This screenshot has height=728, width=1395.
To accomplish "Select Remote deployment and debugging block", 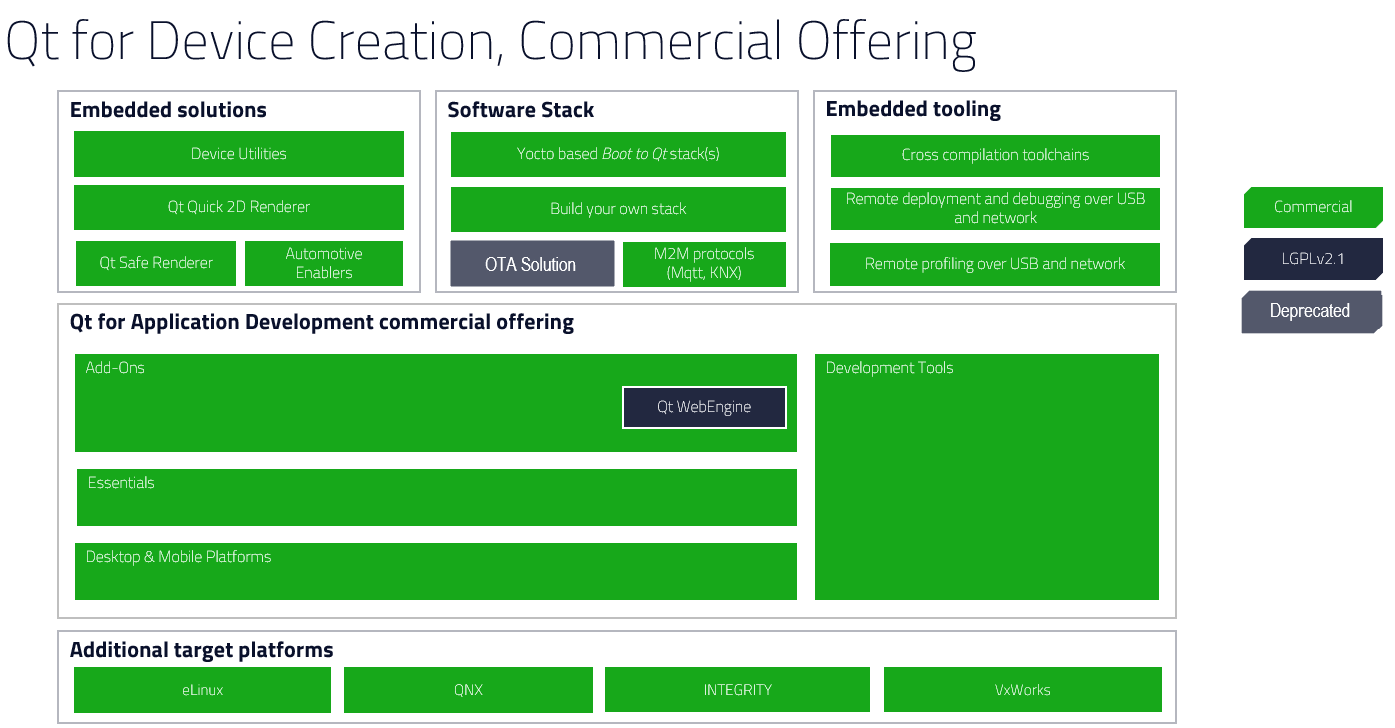I will [x=995, y=208].
